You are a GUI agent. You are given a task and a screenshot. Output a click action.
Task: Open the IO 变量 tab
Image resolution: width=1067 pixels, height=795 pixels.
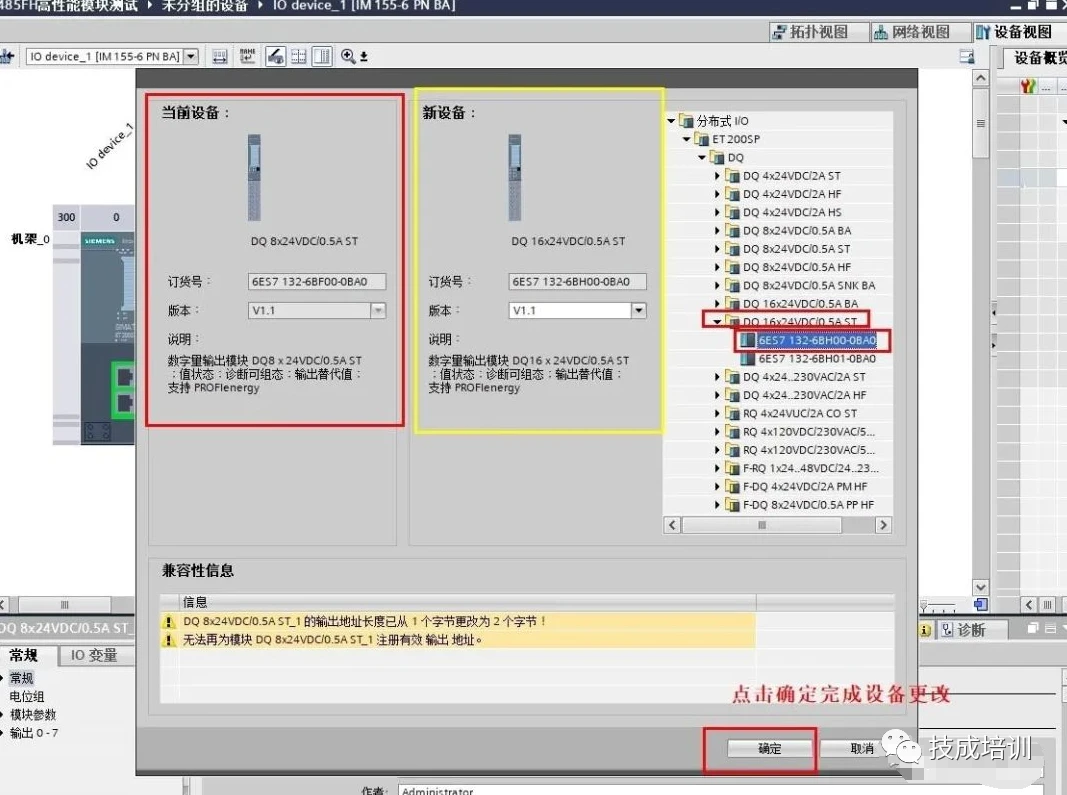click(x=93, y=655)
